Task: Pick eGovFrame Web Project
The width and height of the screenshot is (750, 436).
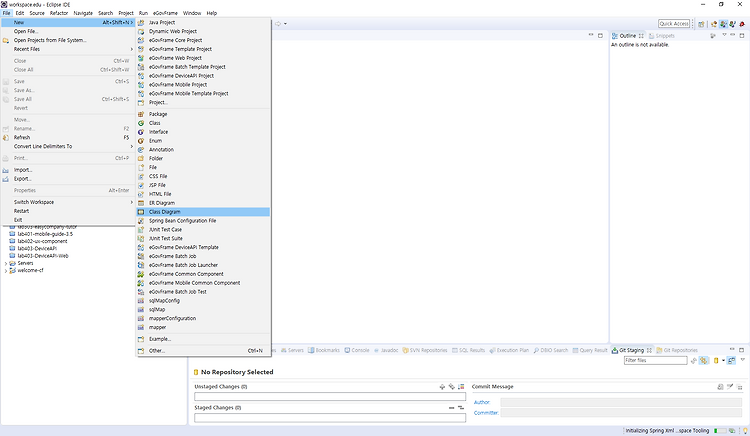Action: (203, 58)
